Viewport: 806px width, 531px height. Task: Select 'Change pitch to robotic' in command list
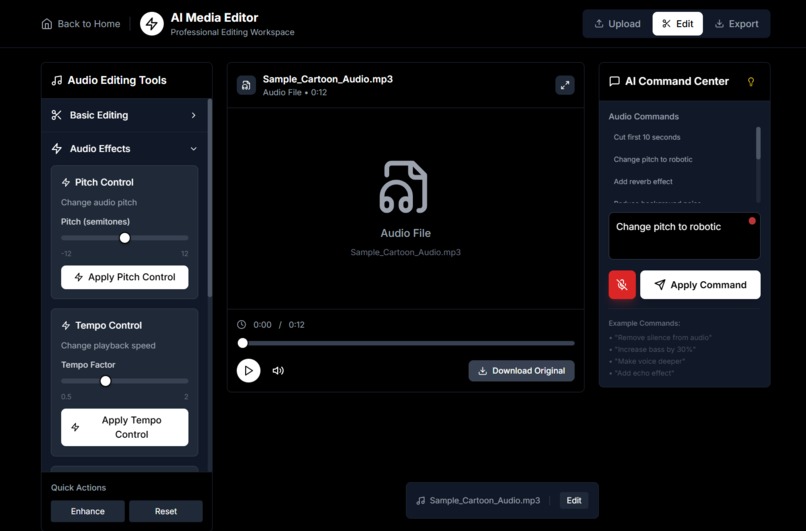pos(653,159)
